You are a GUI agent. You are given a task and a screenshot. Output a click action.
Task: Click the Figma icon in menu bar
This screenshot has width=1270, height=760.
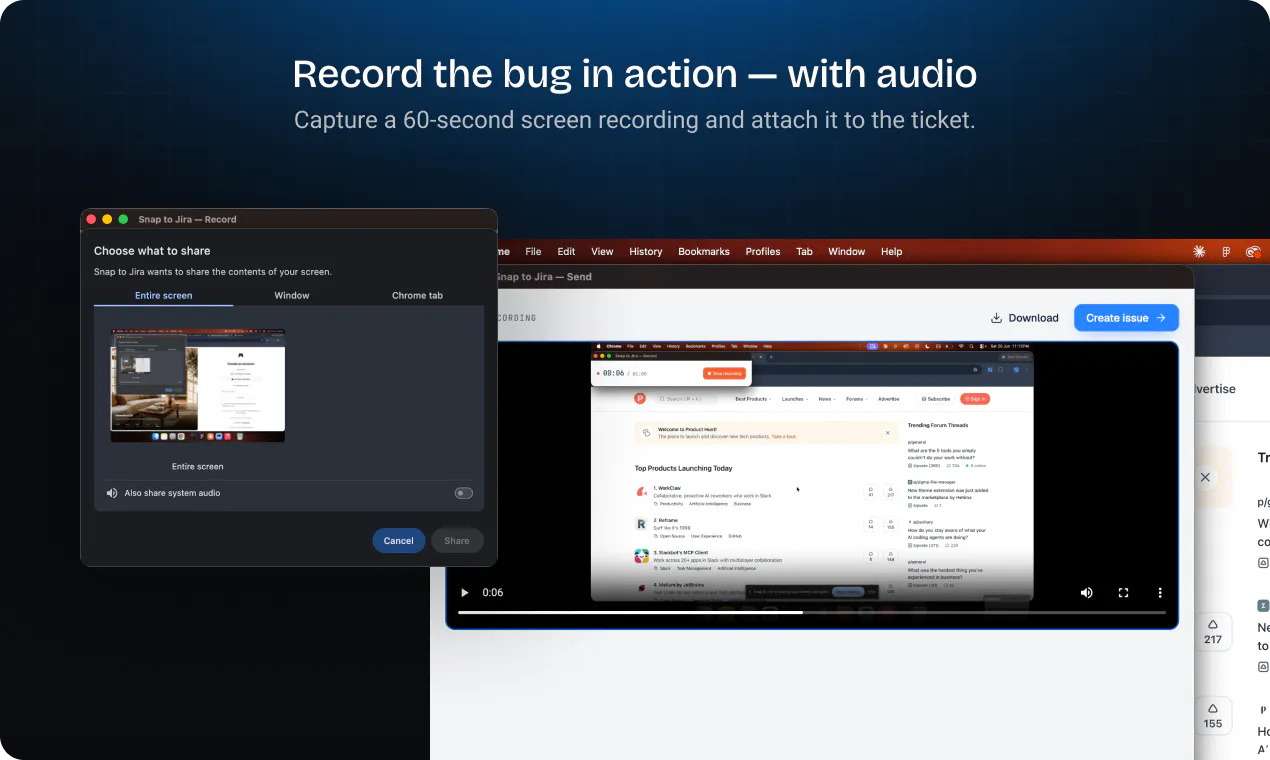click(x=1226, y=252)
